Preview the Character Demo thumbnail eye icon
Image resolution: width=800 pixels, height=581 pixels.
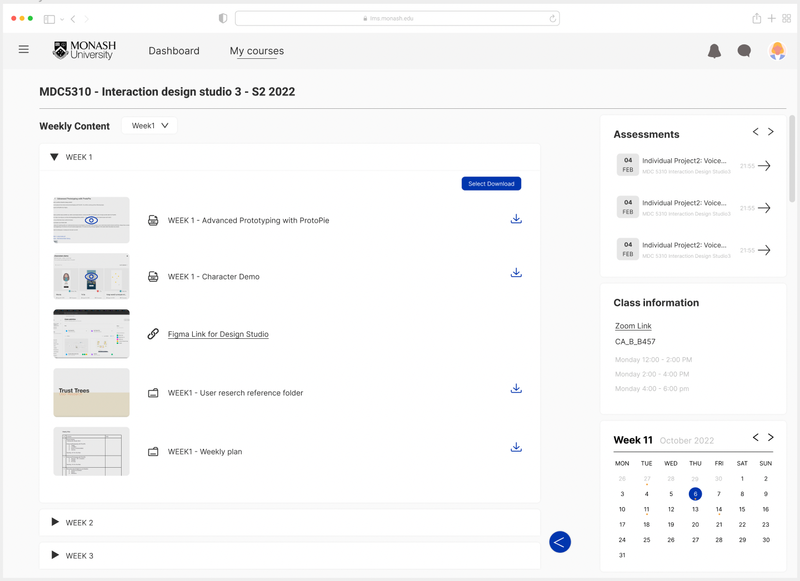pyautogui.click(x=91, y=276)
